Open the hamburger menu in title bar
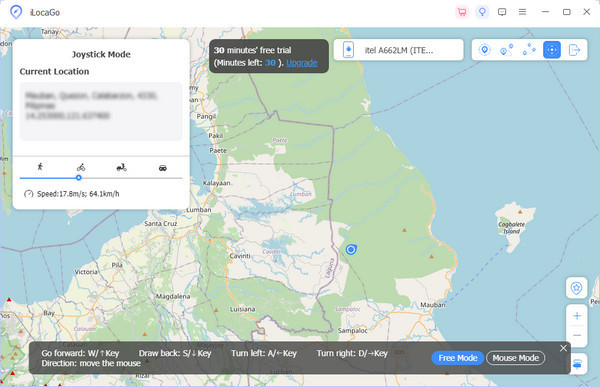Viewport: 600px width, 387px height. [522, 12]
